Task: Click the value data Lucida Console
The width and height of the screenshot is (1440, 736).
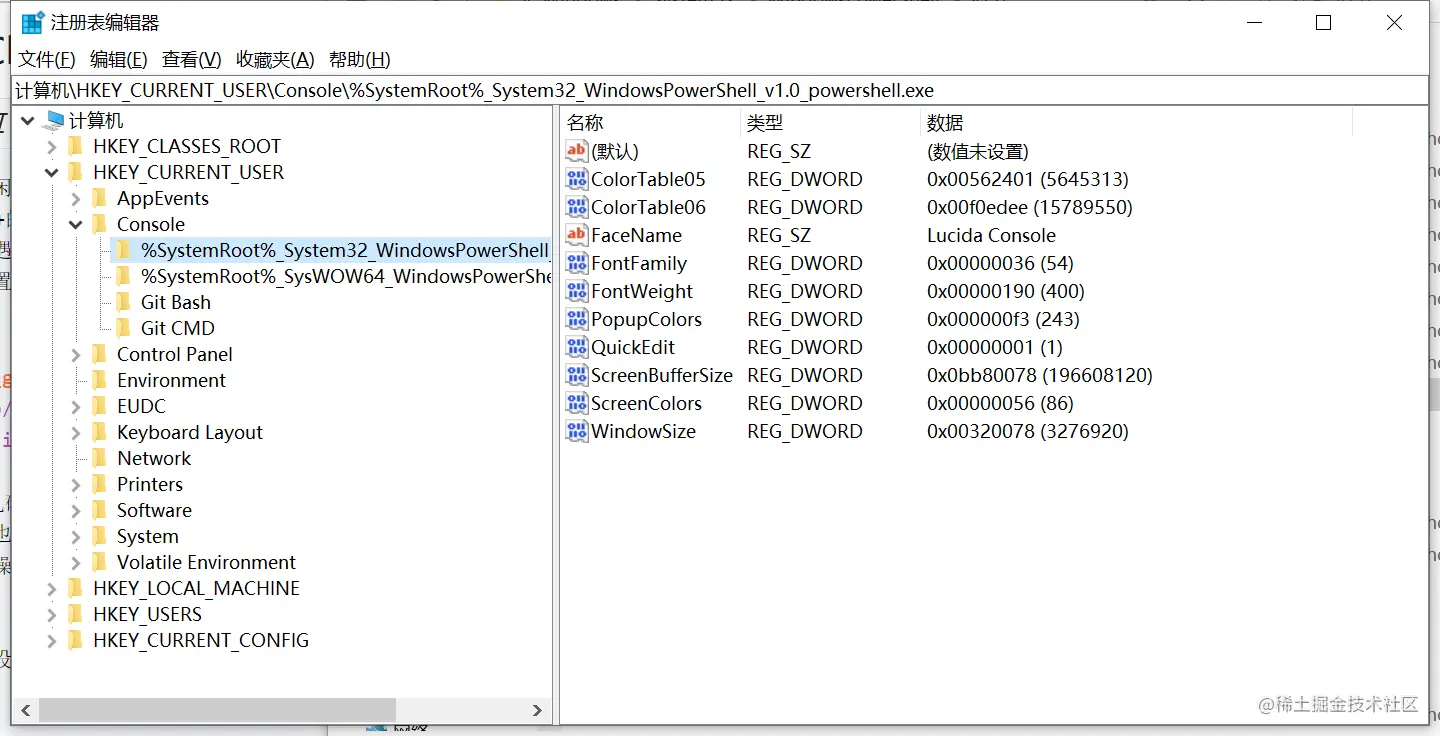Action: pos(991,235)
